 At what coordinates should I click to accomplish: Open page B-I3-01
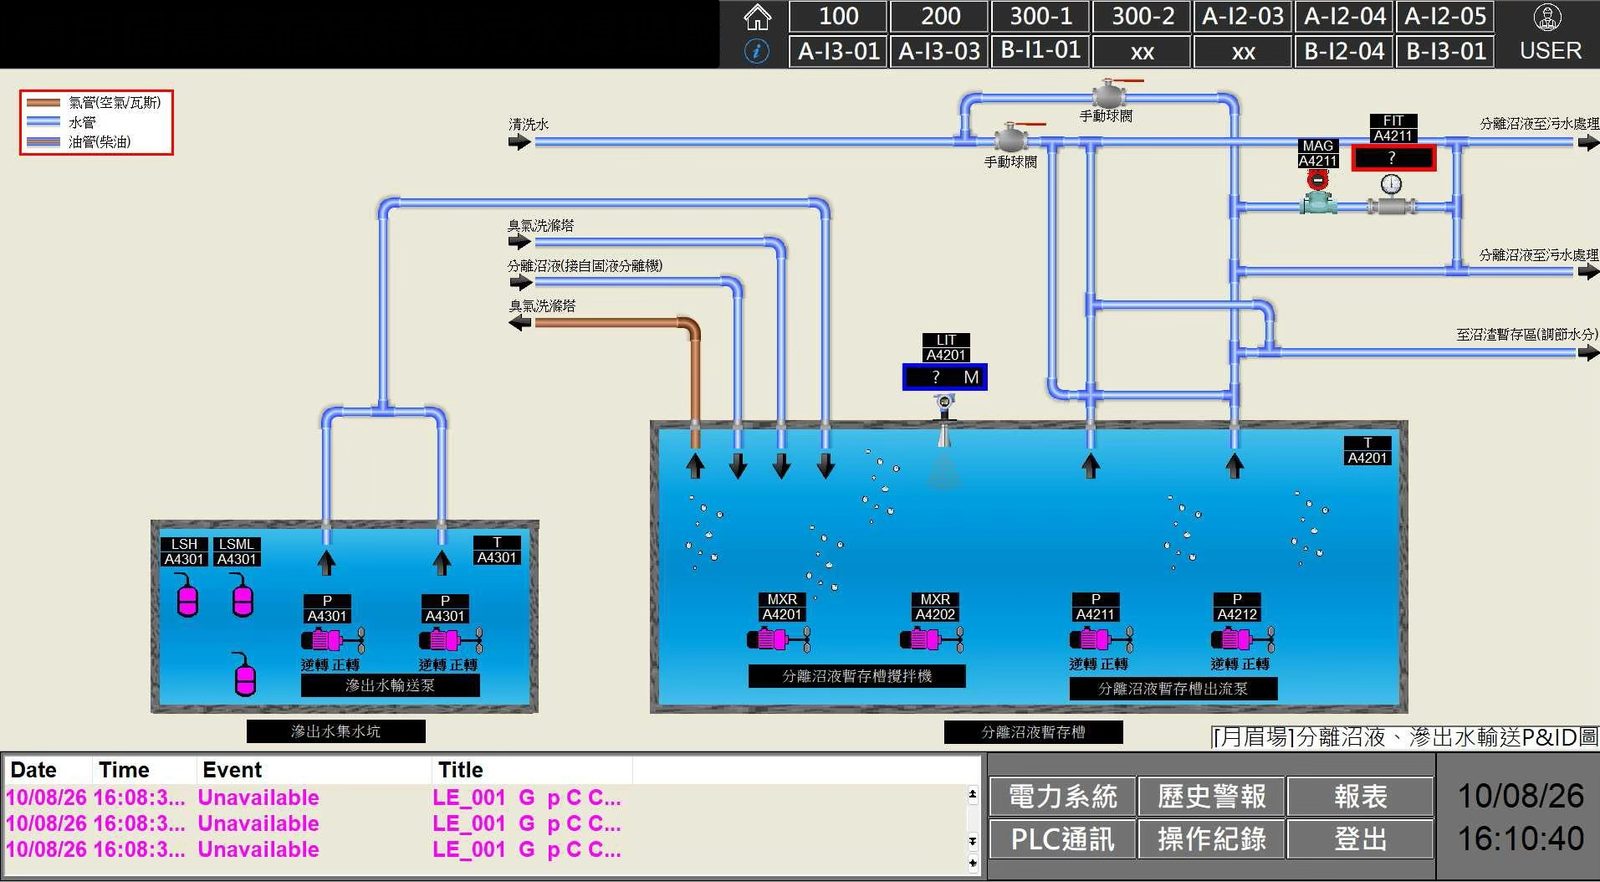[1445, 51]
